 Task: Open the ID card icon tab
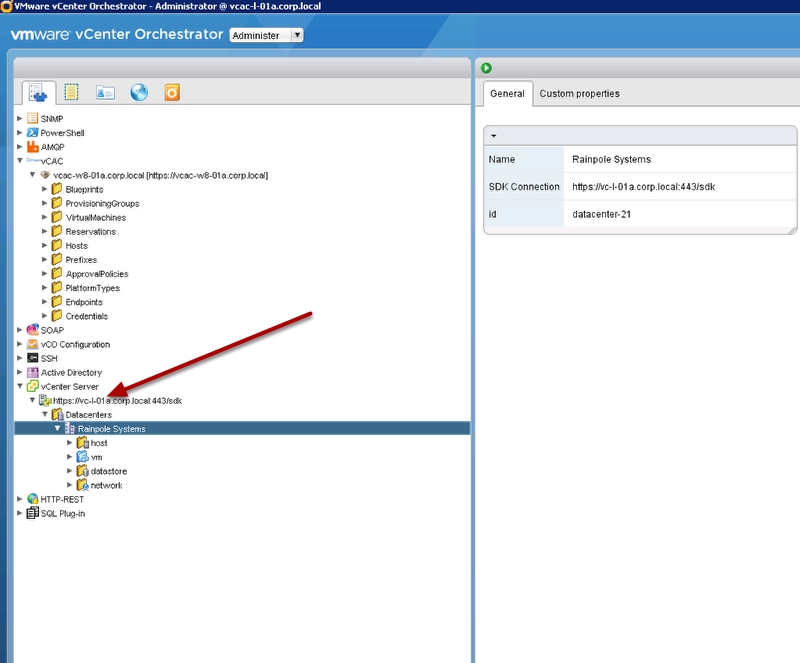pyautogui.click(x=105, y=92)
